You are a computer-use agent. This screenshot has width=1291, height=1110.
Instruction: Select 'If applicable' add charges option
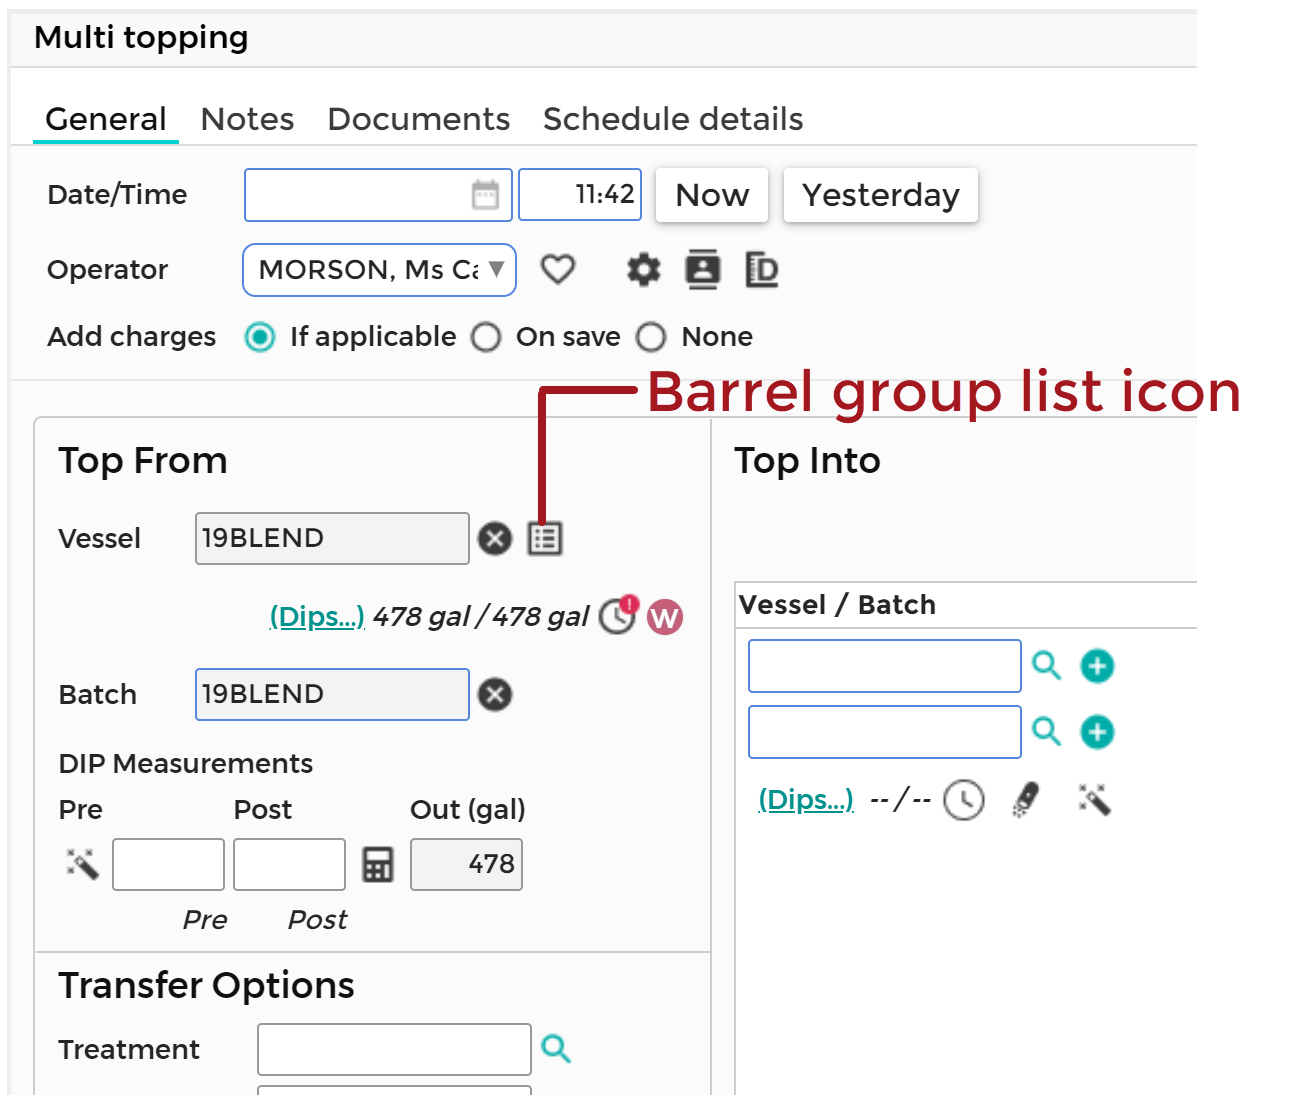(x=260, y=337)
